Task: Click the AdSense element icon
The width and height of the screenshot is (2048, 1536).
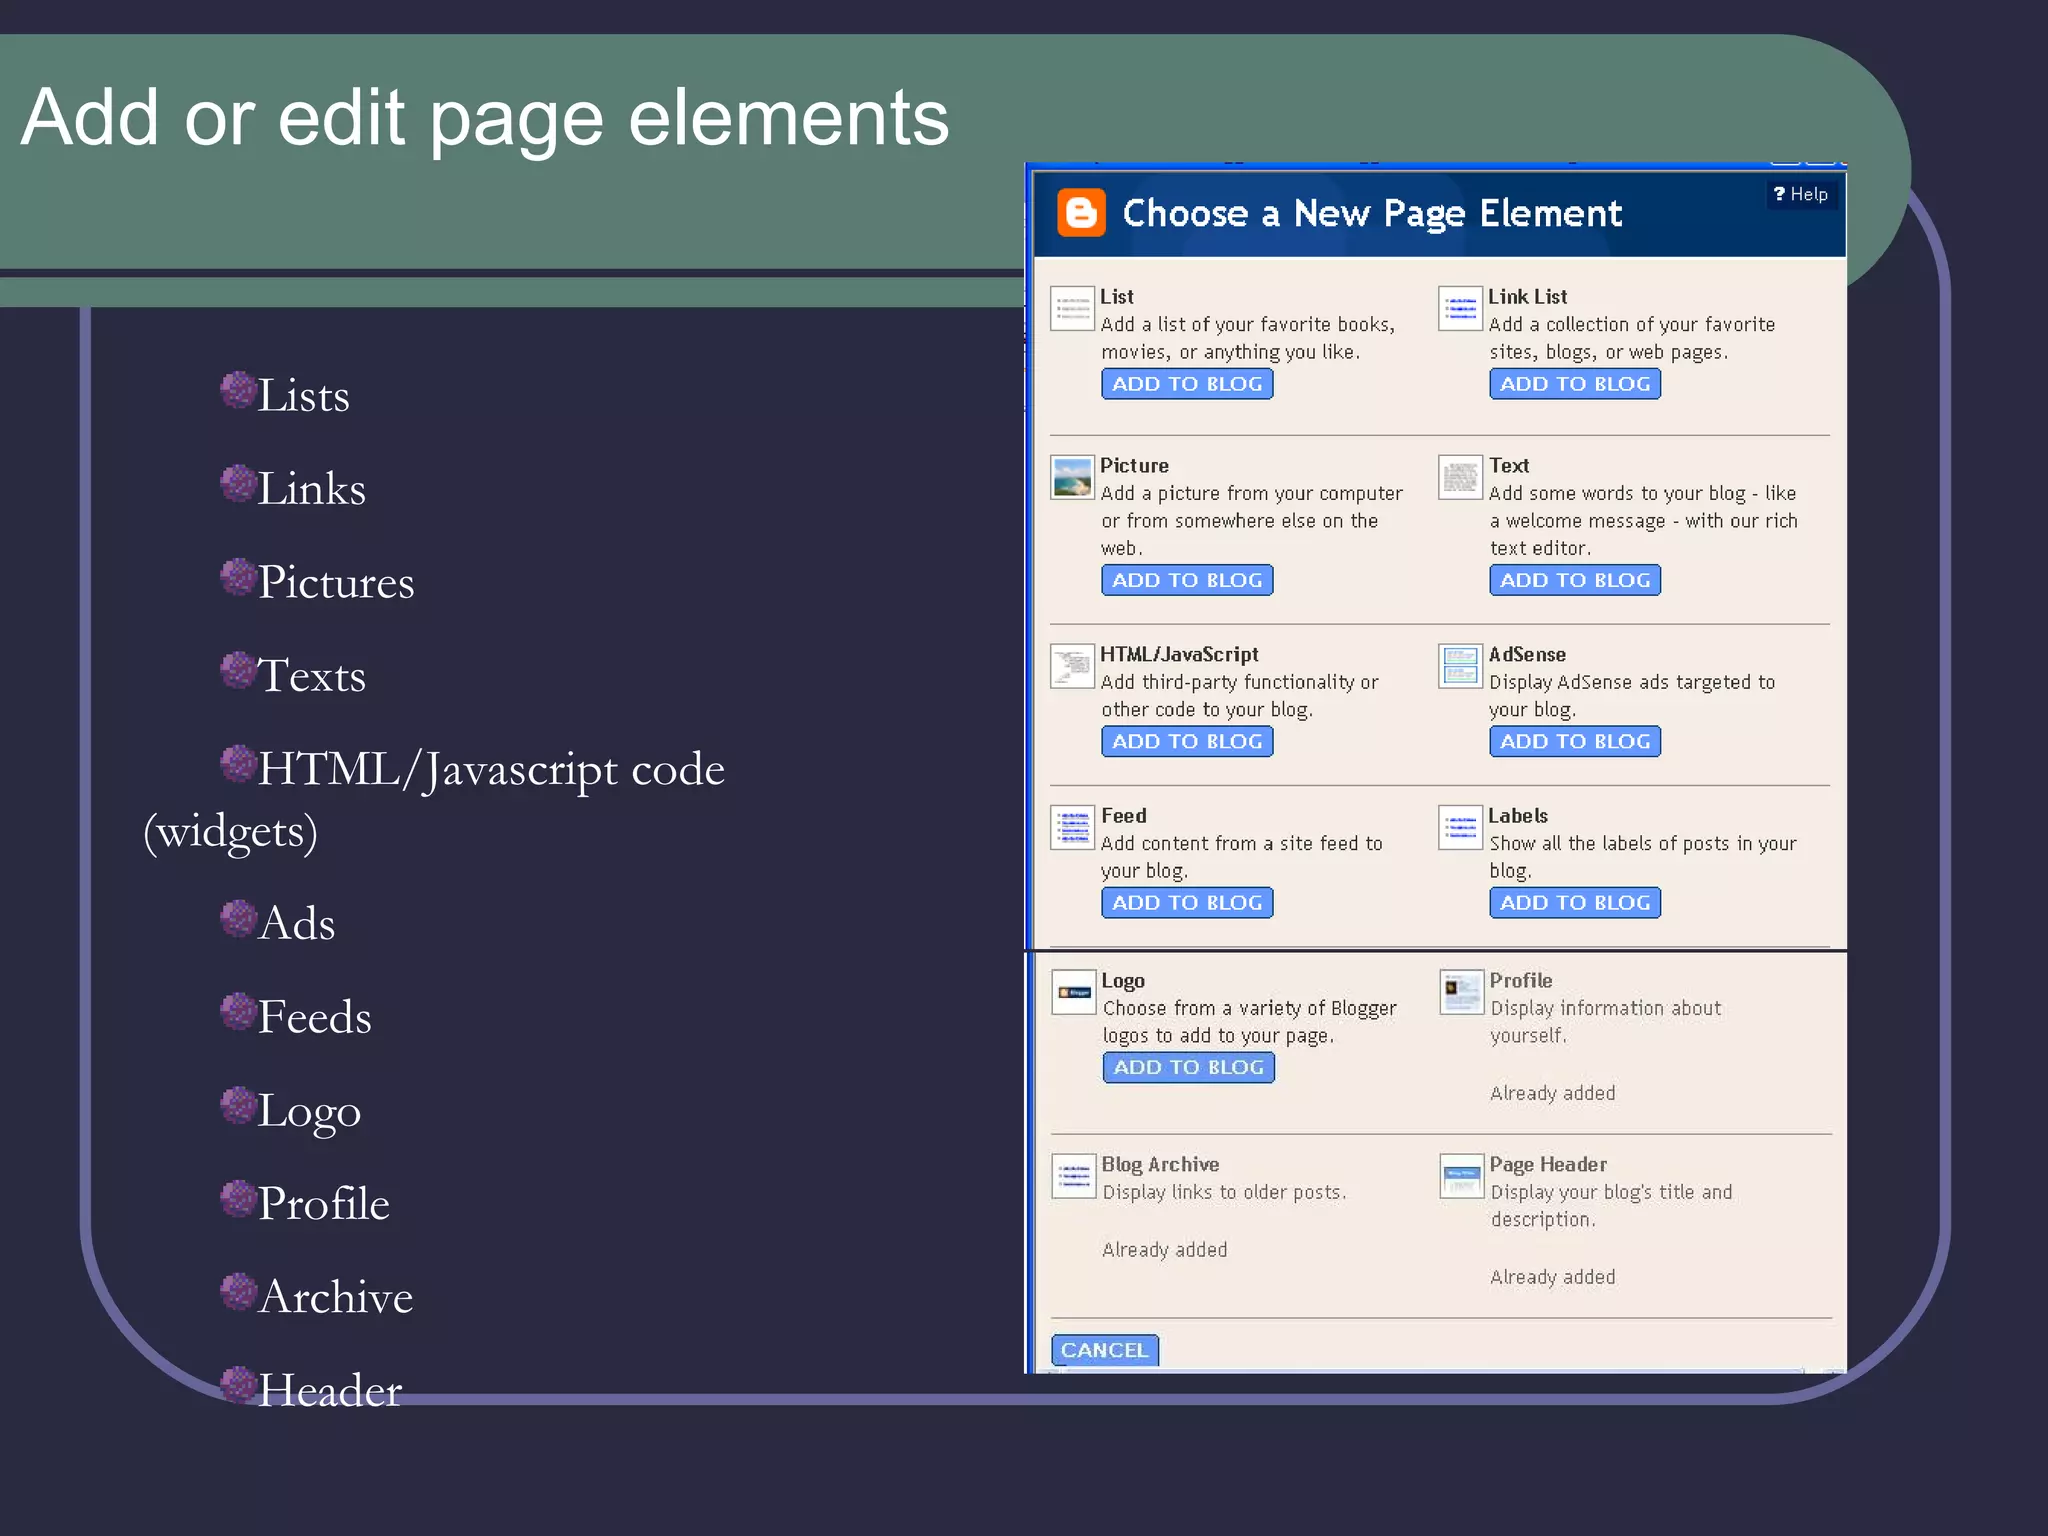Action: [x=1460, y=666]
